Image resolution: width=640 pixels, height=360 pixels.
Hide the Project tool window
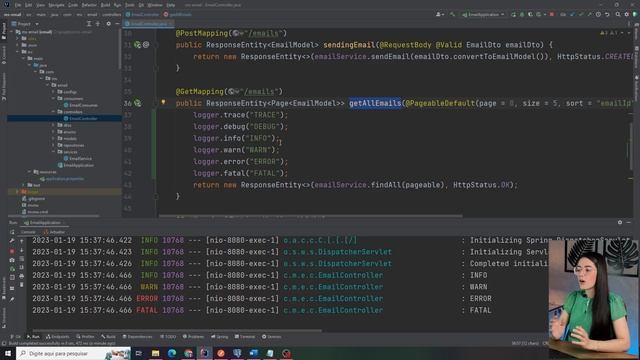[x=117, y=24]
